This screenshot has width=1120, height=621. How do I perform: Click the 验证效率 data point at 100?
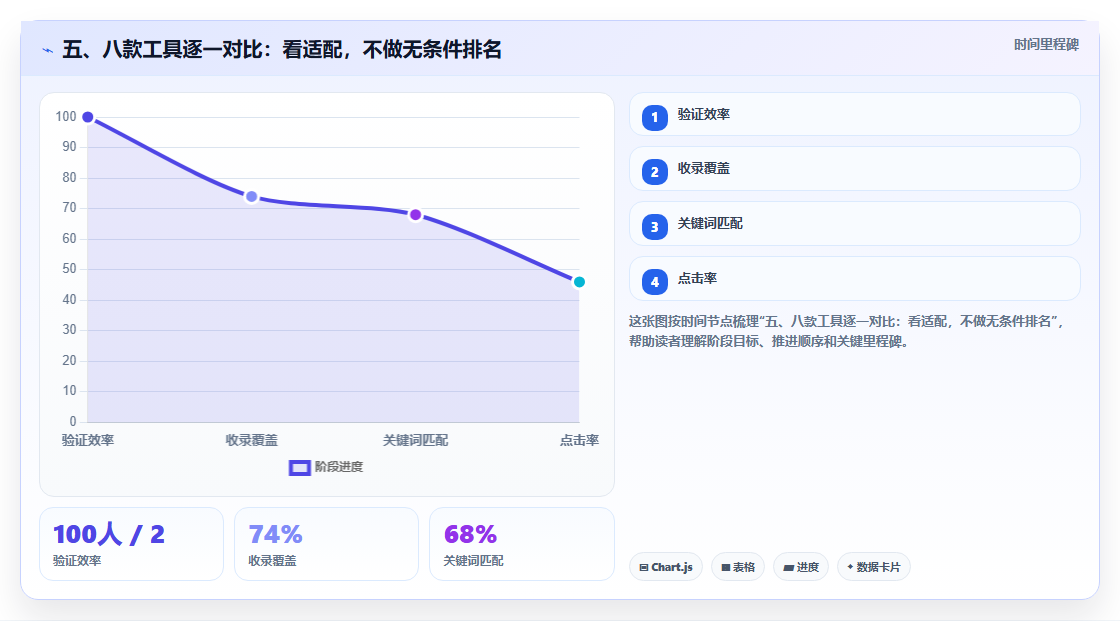coord(88,117)
